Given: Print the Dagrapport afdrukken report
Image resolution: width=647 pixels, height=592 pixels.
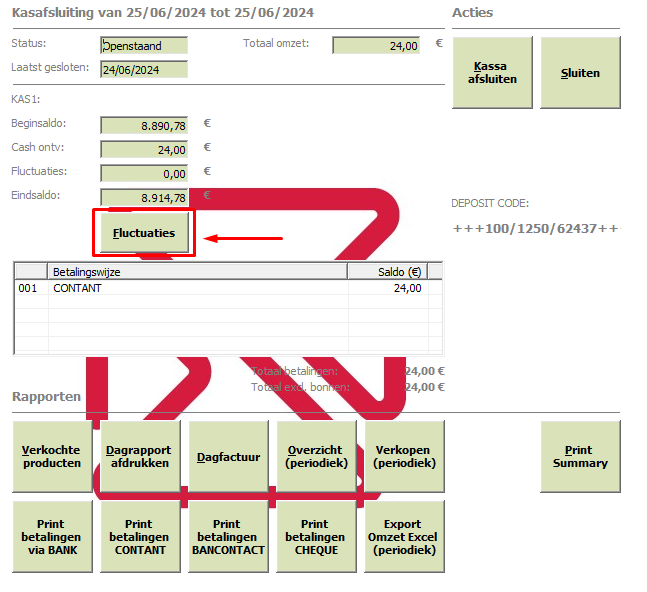Looking at the screenshot, I should 140,456.
